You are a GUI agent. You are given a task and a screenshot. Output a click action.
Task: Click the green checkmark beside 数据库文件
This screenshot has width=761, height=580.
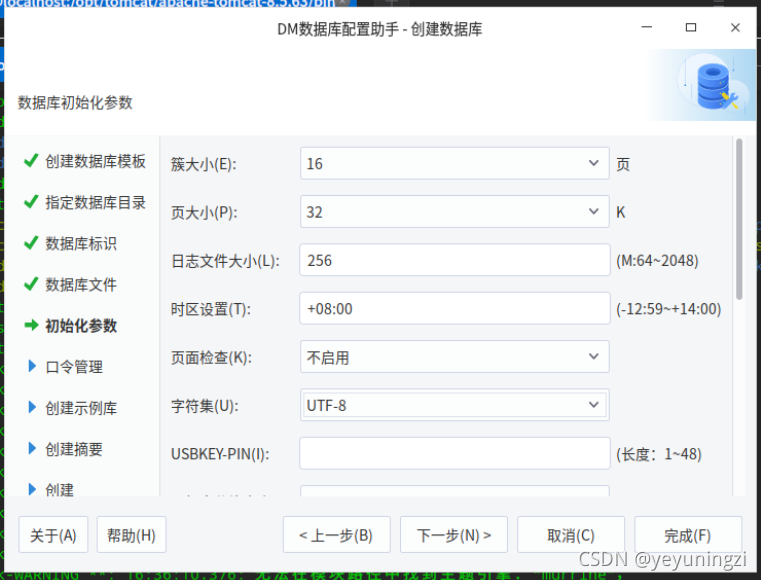pyautogui.click(x=31, y=283)
